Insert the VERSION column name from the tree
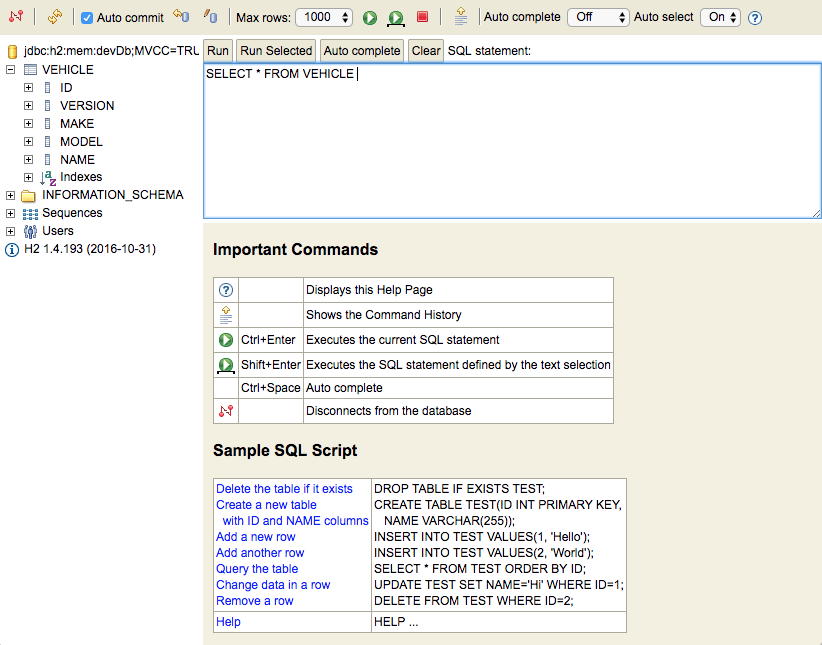 (87, 106)
